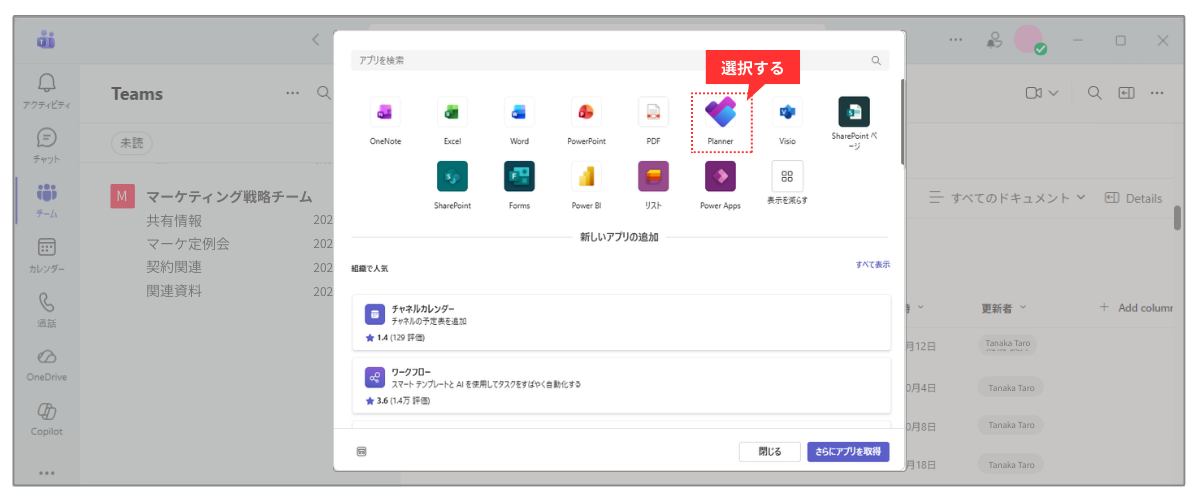Open title bar settings and more ellipsis
The height and width of the screenshot is (500, 1200).
(956, 41)
